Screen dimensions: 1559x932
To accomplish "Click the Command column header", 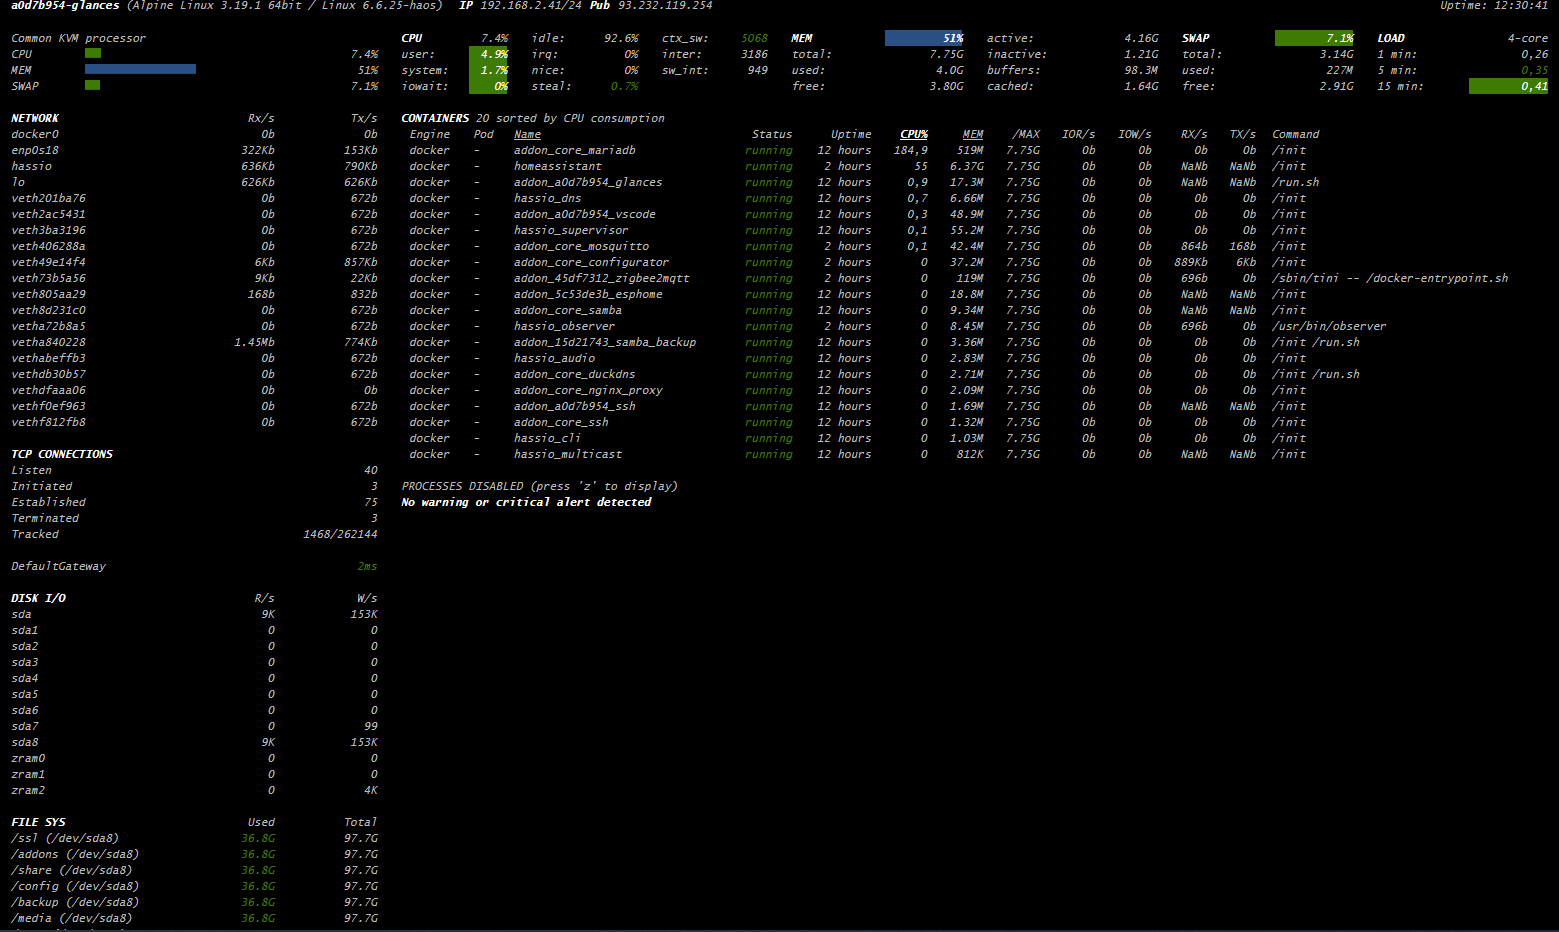I will pyautogui.click(x=1296, y=134).
